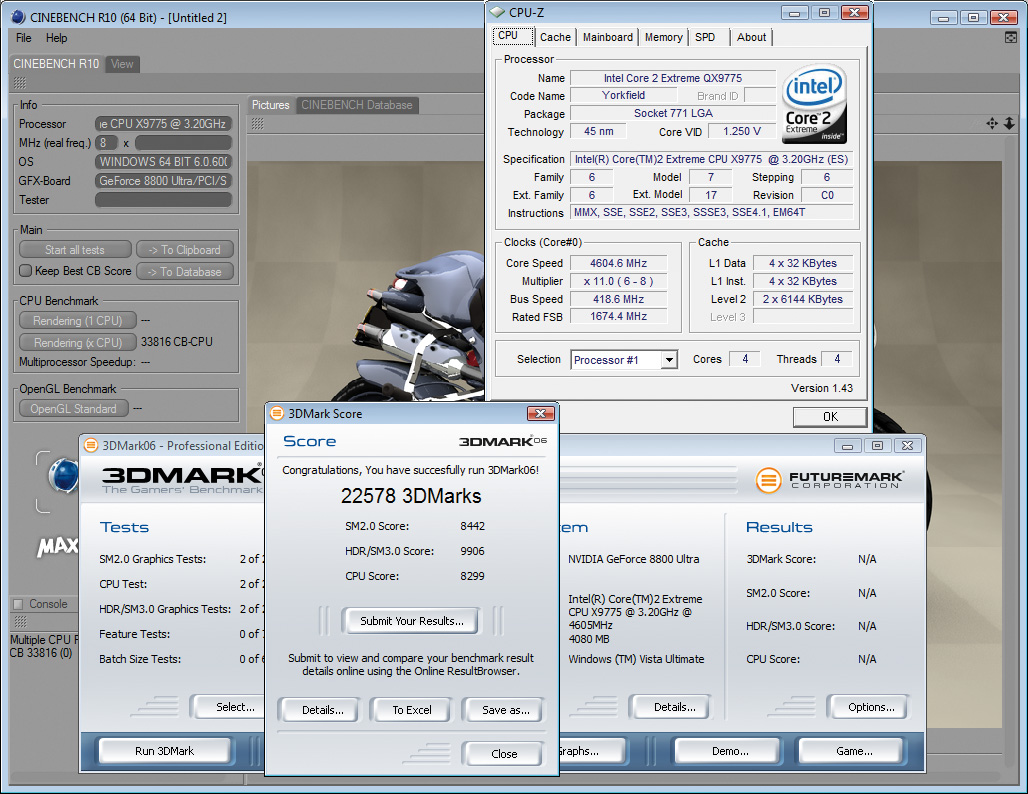The height and width of the screenshot is (794, 1028).
Task: Click the 3DMark06 window title icon
Action: (x=90, y=445)
